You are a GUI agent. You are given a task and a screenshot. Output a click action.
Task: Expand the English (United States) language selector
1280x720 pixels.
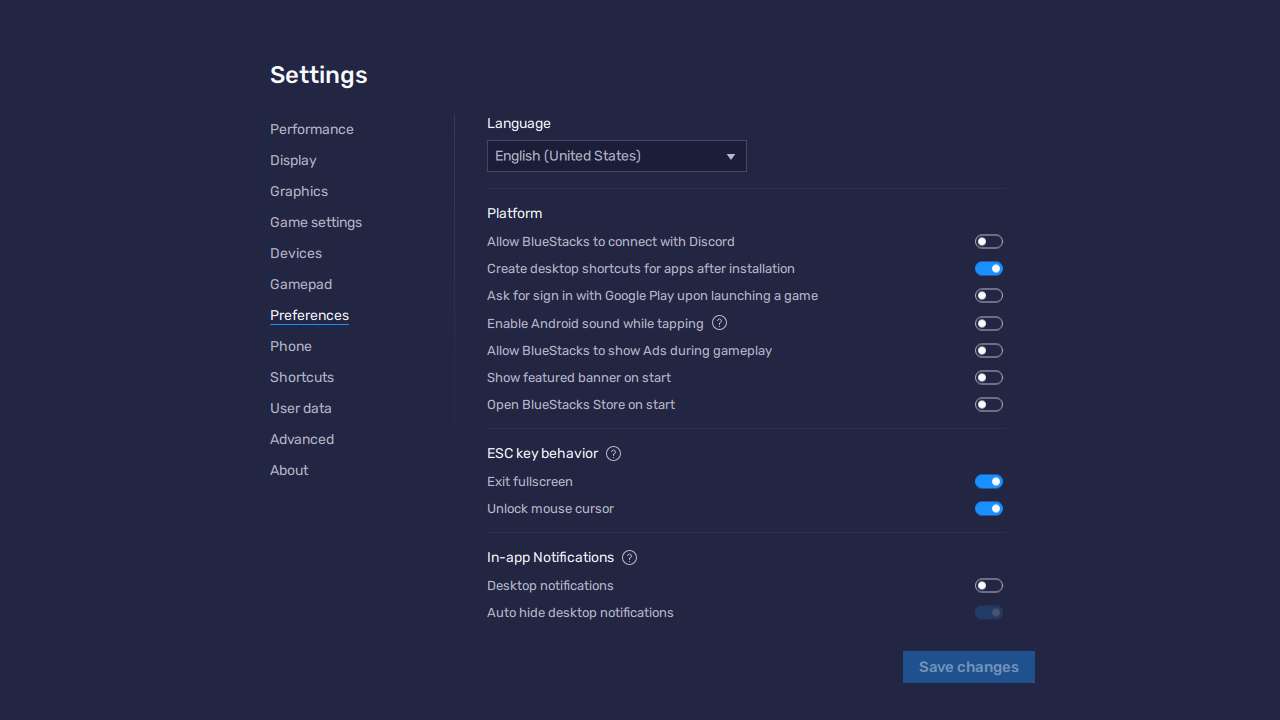coord(616,156)
